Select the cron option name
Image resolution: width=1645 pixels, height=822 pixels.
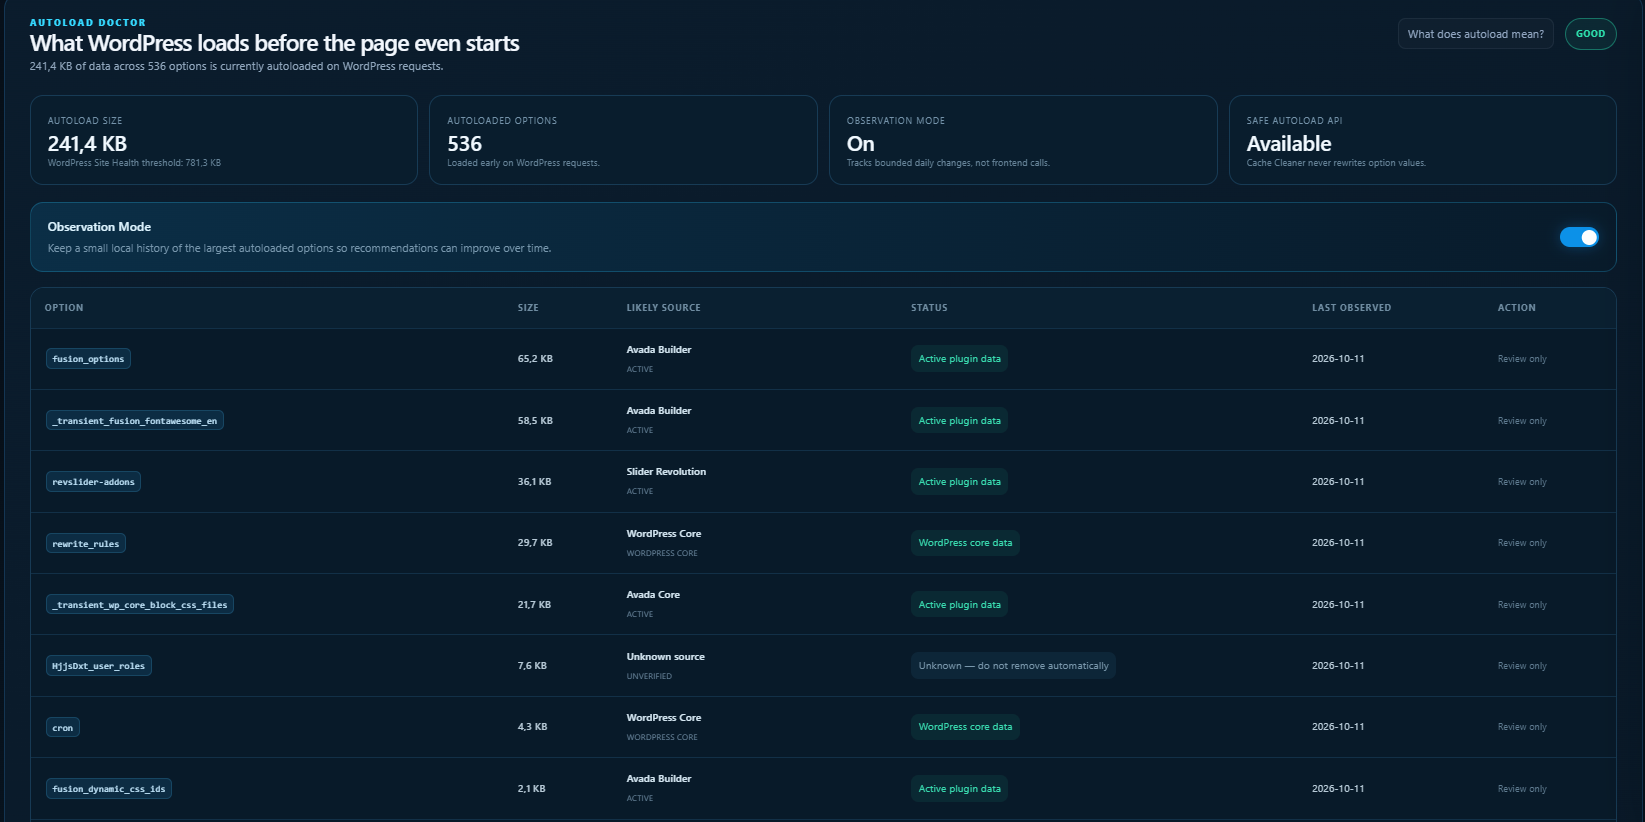point(63,728)
